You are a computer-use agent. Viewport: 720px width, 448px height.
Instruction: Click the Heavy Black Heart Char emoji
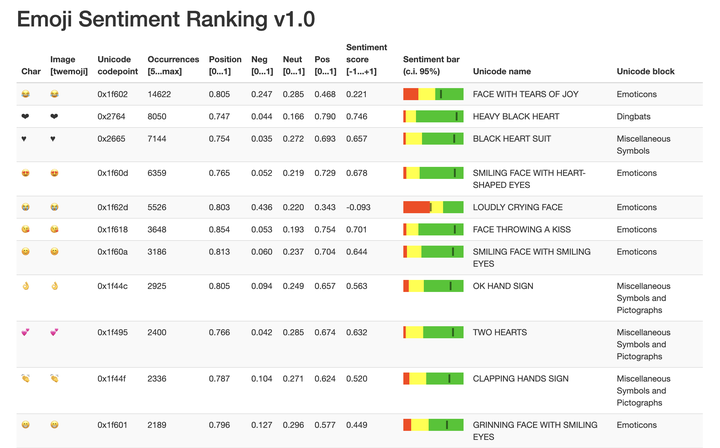pos(25,116)
